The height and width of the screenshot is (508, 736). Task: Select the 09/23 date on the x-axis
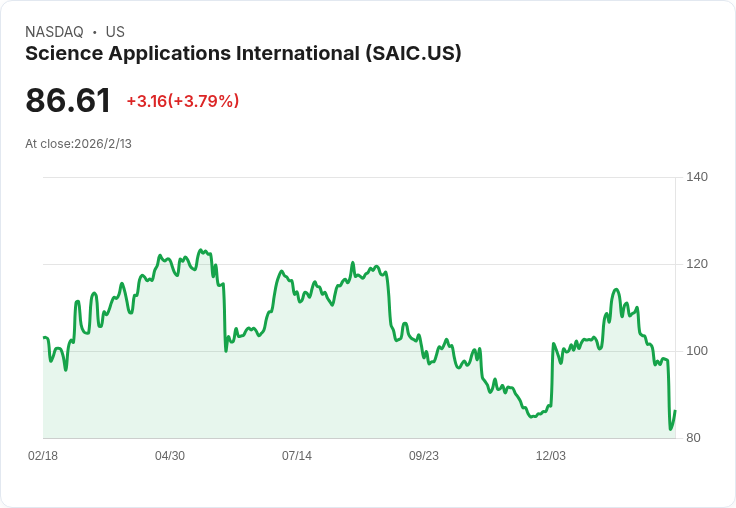(424, 456)
